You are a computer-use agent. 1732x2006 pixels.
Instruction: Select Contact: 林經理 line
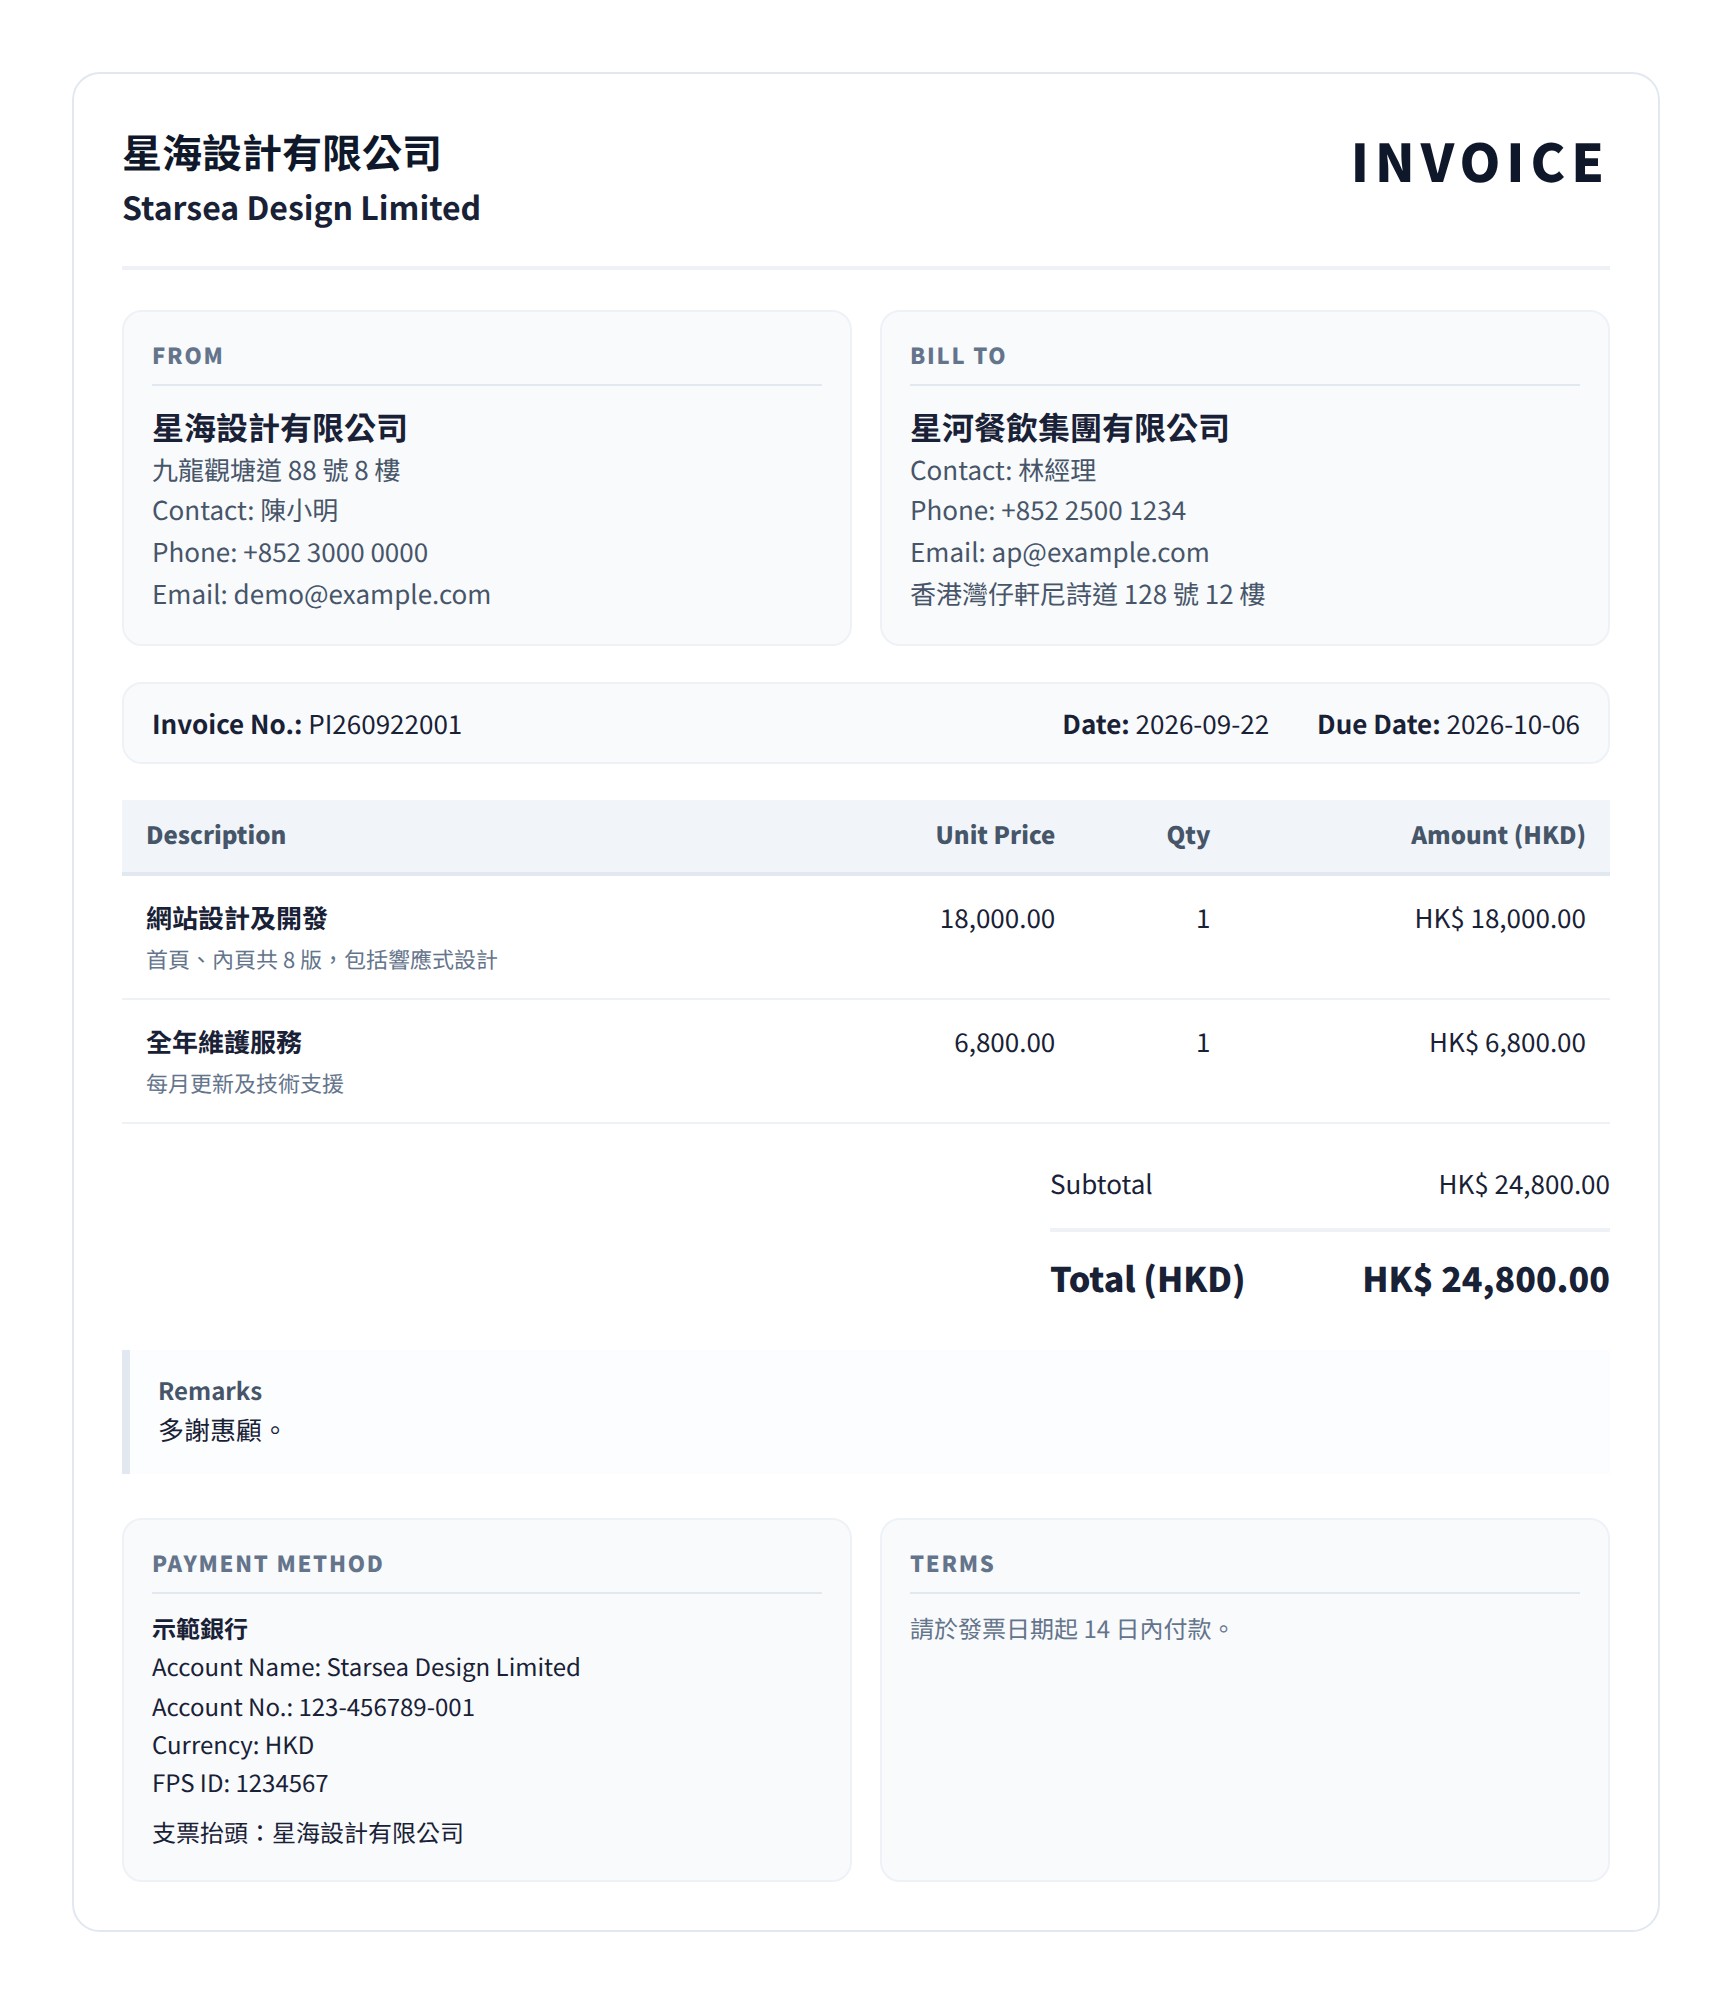coord(1003,470)
